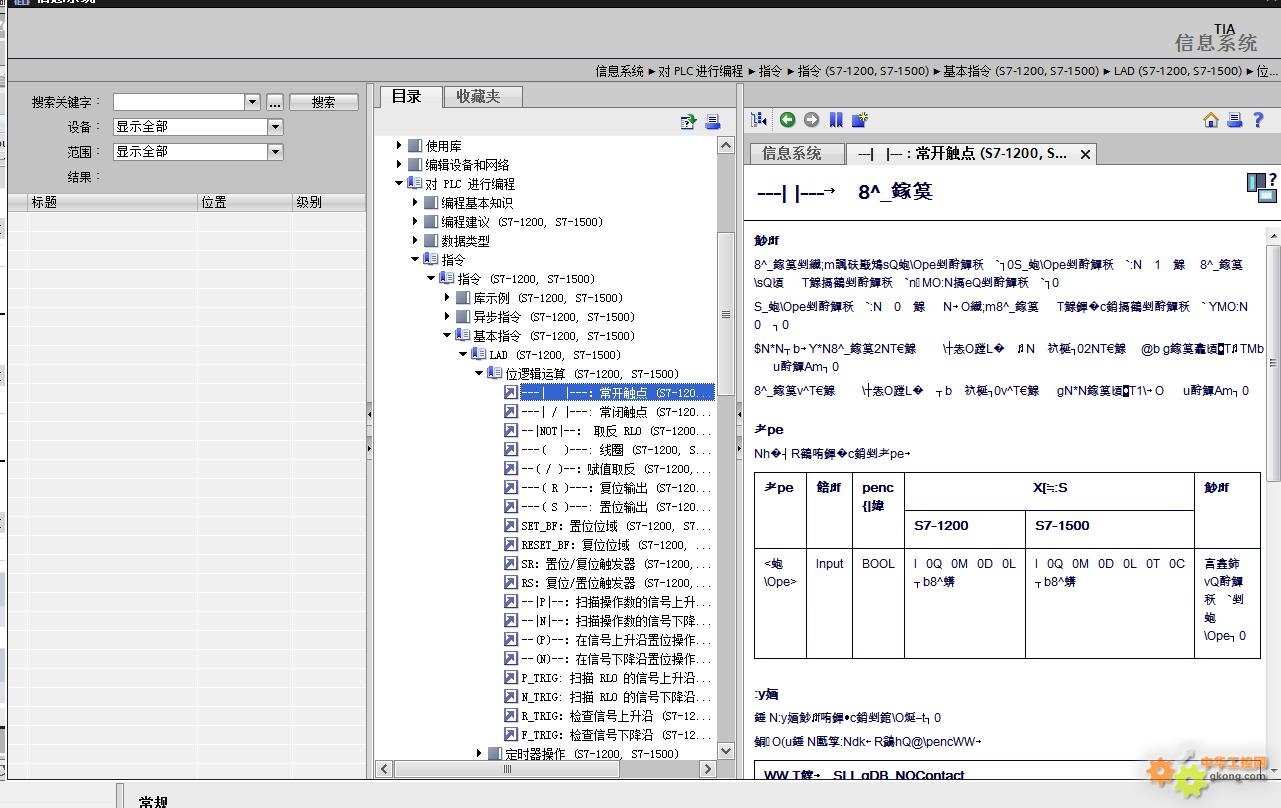The image size is (1281, 808).
Task: Click the page icon beside 定时器操作
Action: point(495,754)
